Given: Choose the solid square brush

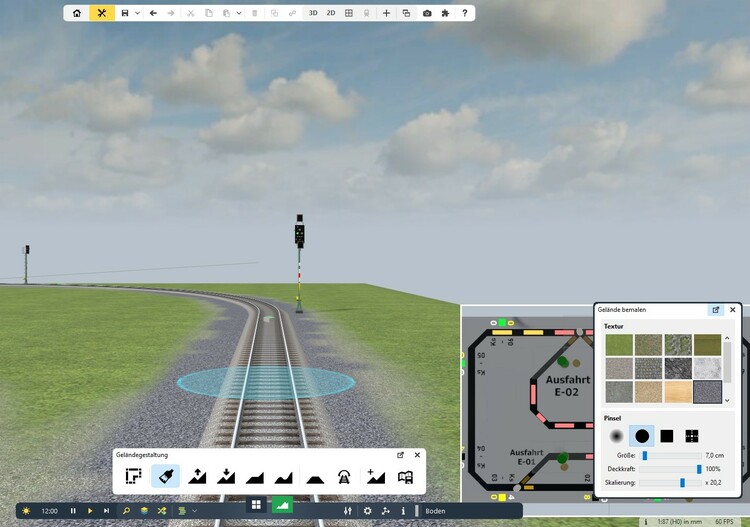Looking at the screenshot, I should (x=666, y=436).
